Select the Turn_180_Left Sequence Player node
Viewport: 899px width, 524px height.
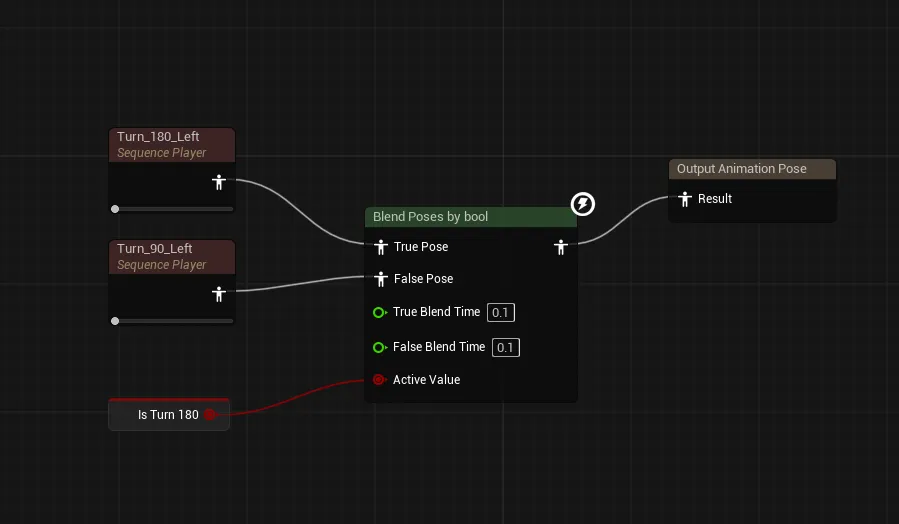(x=171, y=144)
